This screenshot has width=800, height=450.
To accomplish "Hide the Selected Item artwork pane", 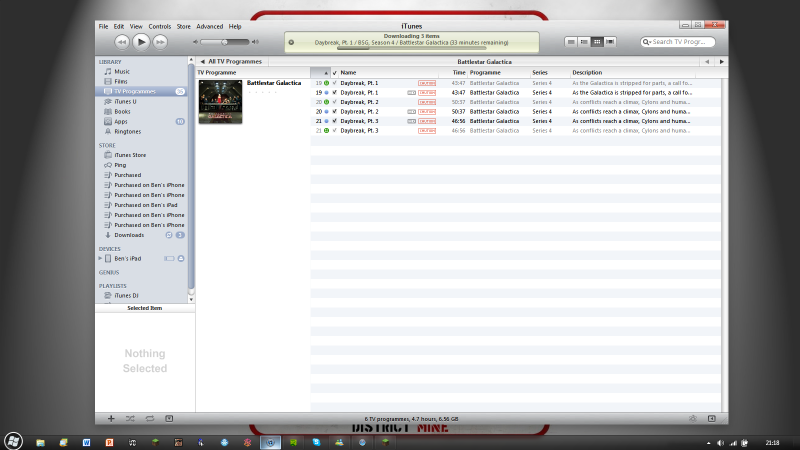I will click(169, 418).
